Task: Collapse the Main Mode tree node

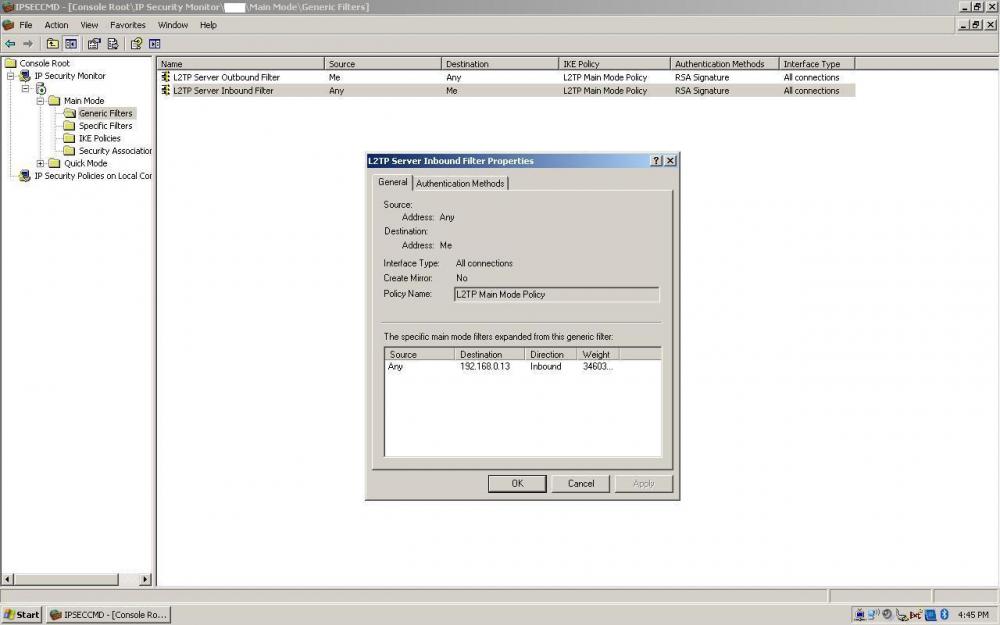Action: point(41,101)
